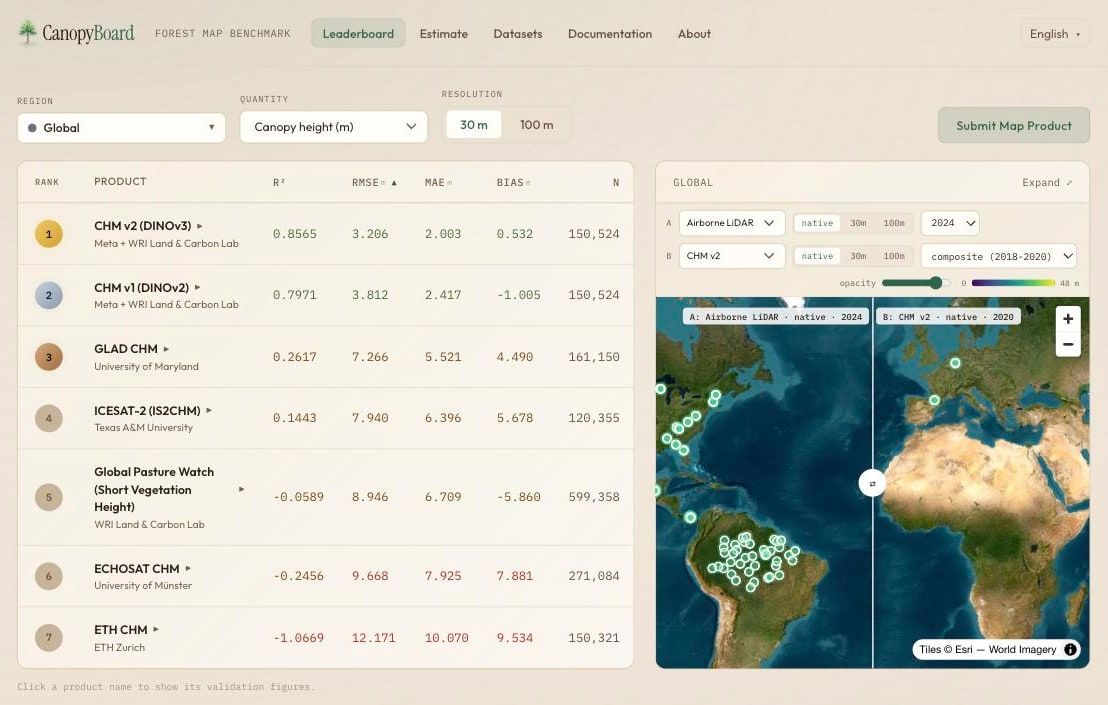Click the BIAS column sort icon
This screenshot has height=705, width=1108.
(x=528, y=182)
